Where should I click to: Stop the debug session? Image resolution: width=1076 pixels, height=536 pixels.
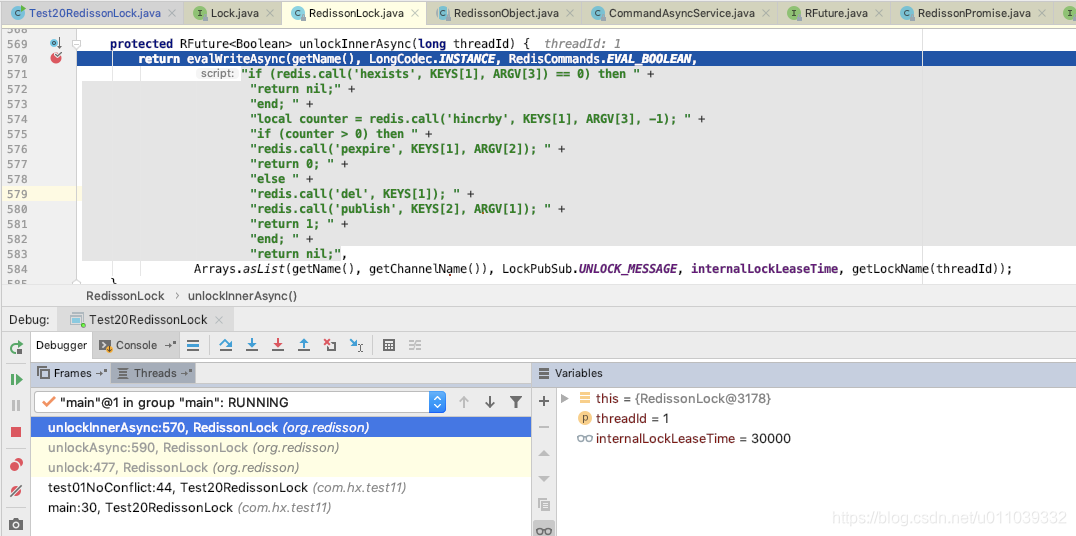(16, 432)
